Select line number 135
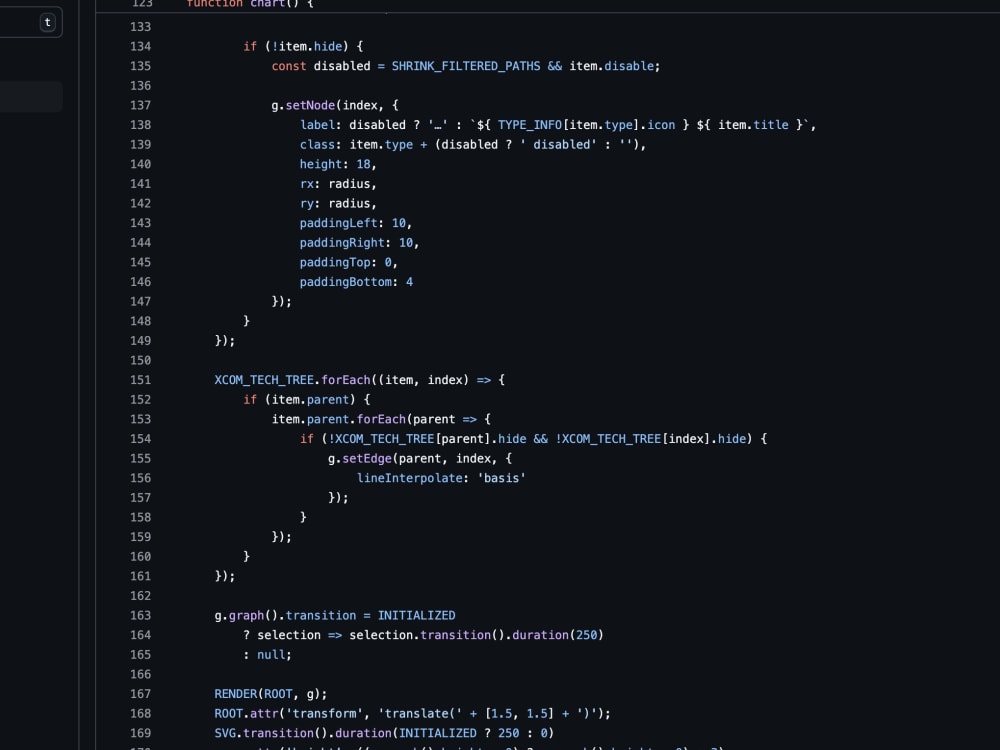The image size is (1000, 750). (140, 66)
